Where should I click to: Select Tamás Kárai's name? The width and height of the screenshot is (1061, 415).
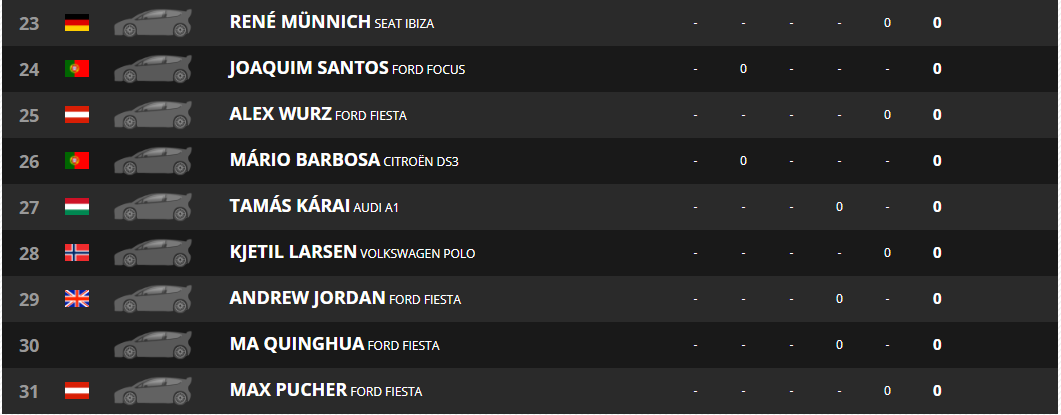[x=290, y=206]
